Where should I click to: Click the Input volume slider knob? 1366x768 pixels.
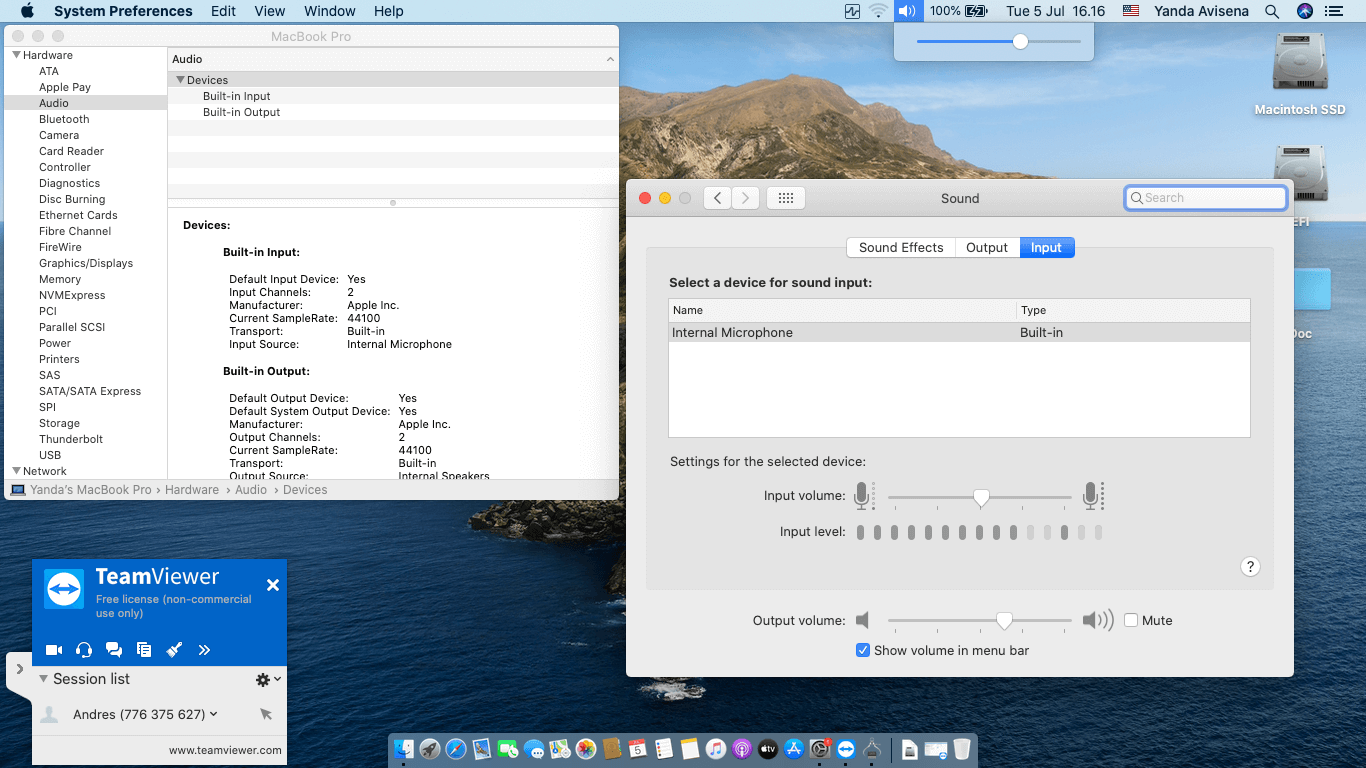tap(981, 497)
